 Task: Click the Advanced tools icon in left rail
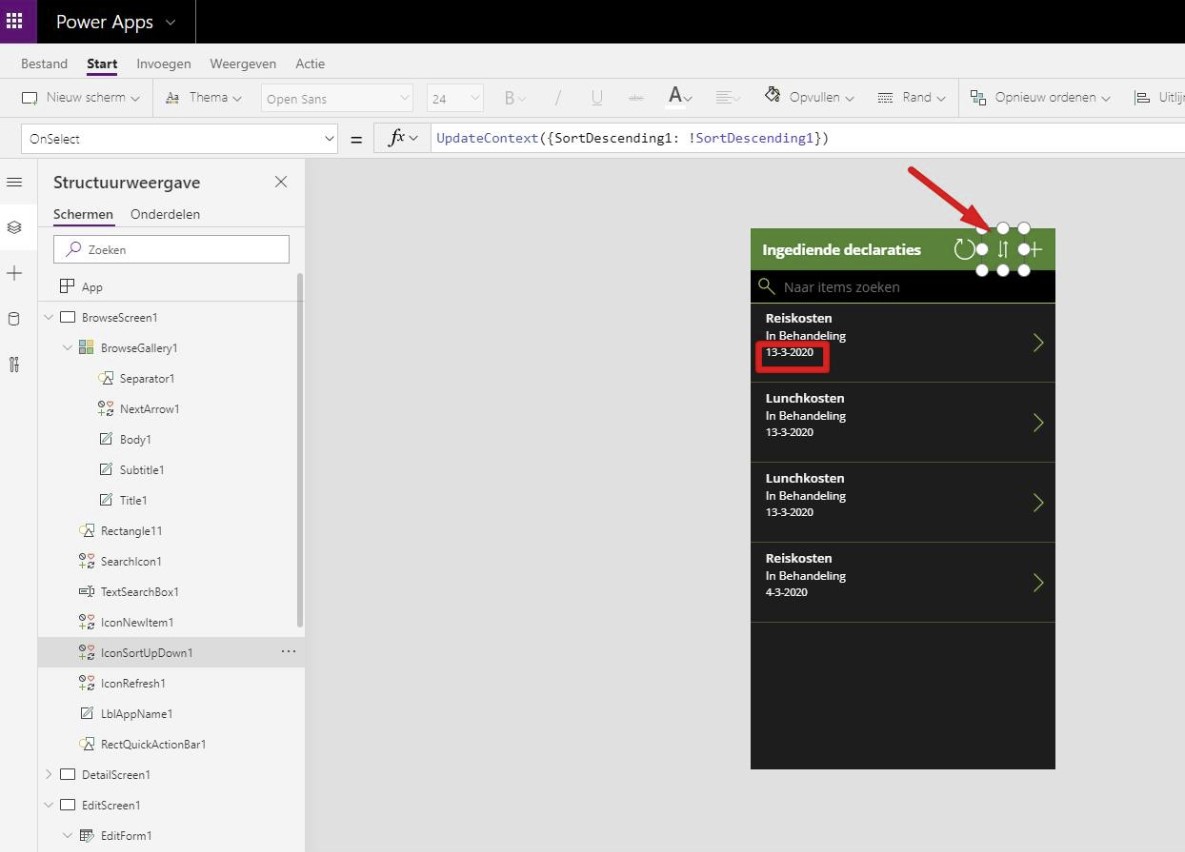15,364
